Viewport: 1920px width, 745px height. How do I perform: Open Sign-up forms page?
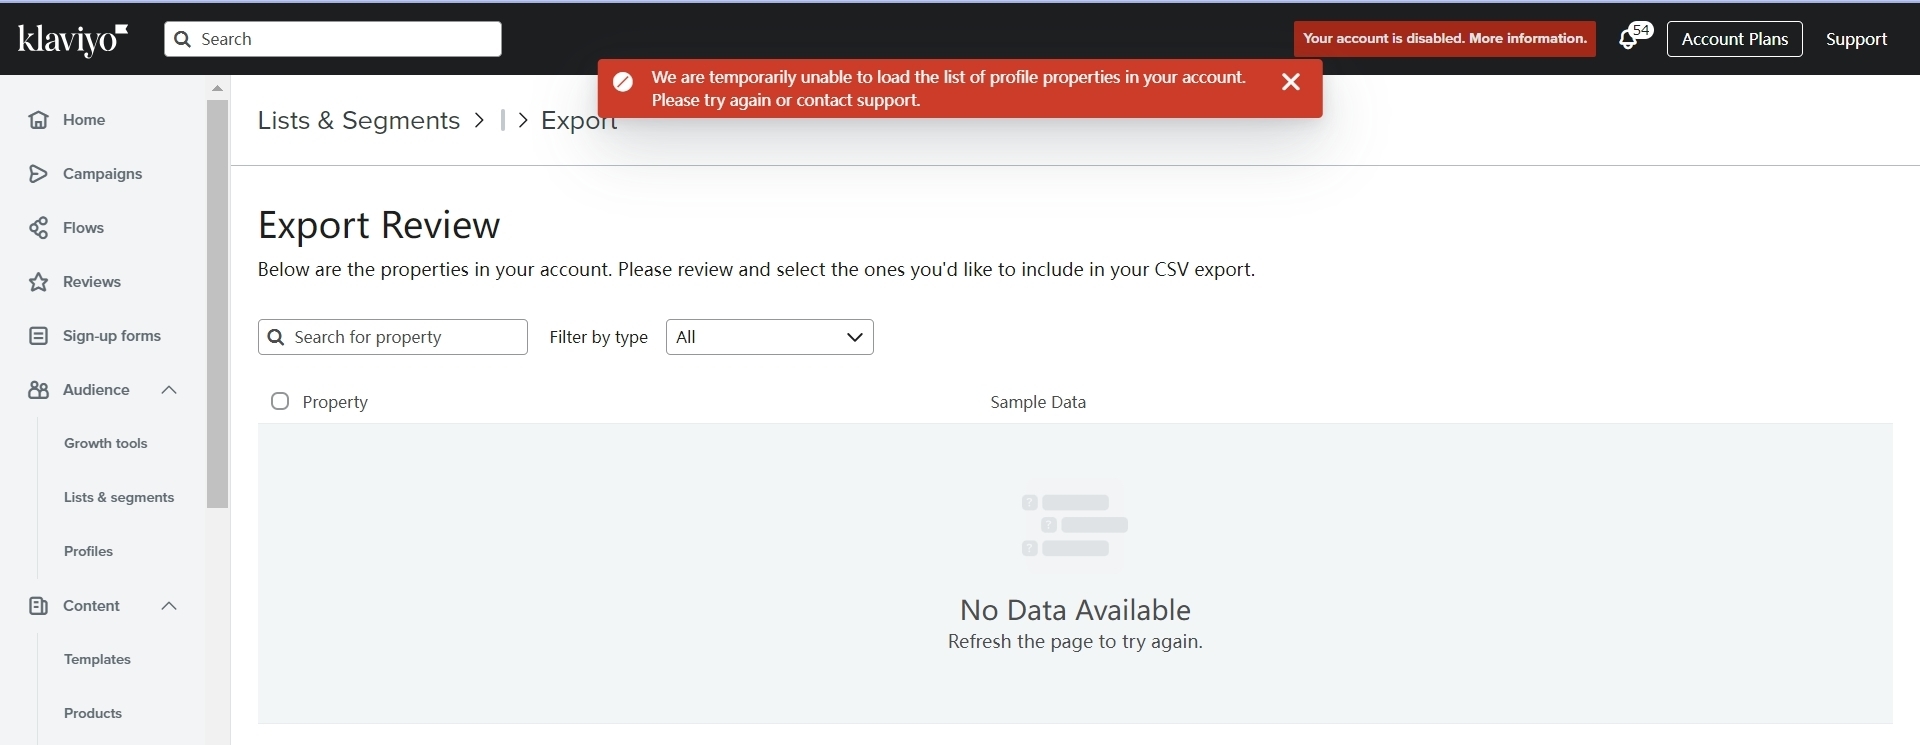(x=112, y=336)
